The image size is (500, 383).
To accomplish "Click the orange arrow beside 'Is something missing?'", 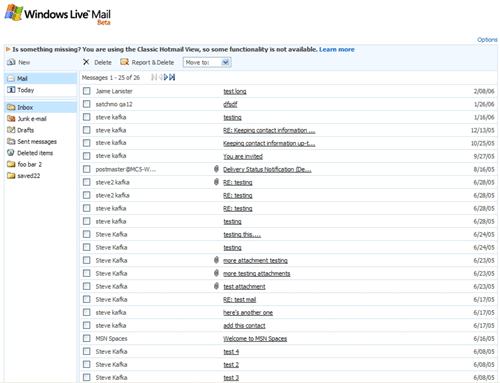I will click(x=8, y=49).
